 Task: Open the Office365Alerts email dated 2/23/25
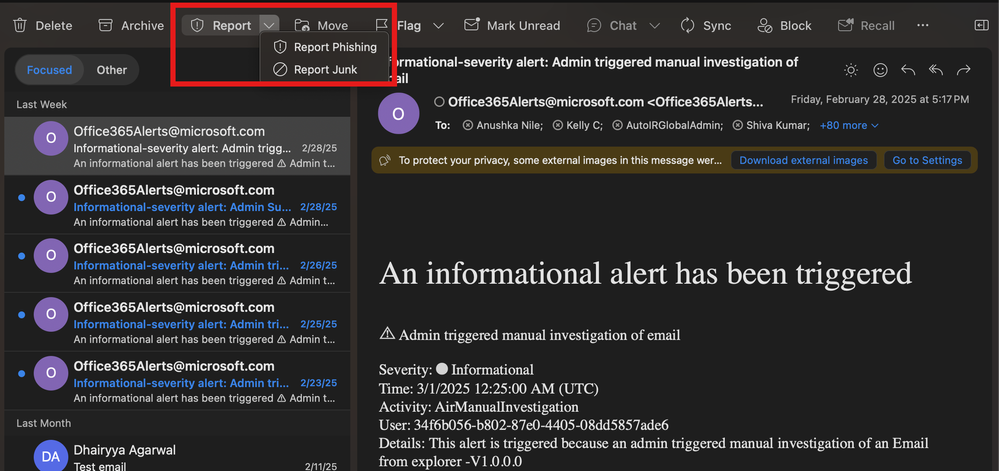[x=177, y=381]
